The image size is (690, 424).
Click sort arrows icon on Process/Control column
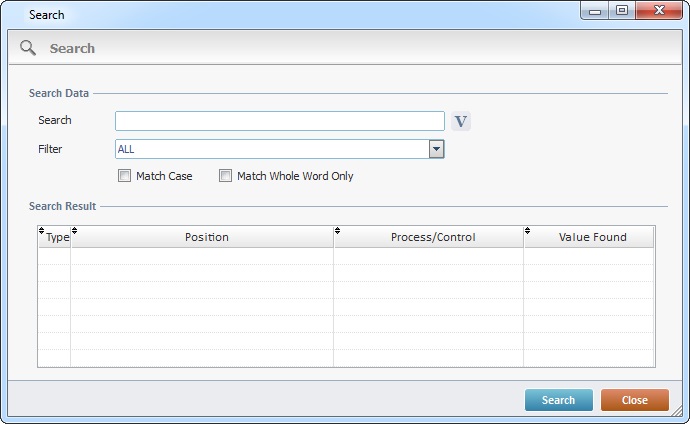click(338, 231)
